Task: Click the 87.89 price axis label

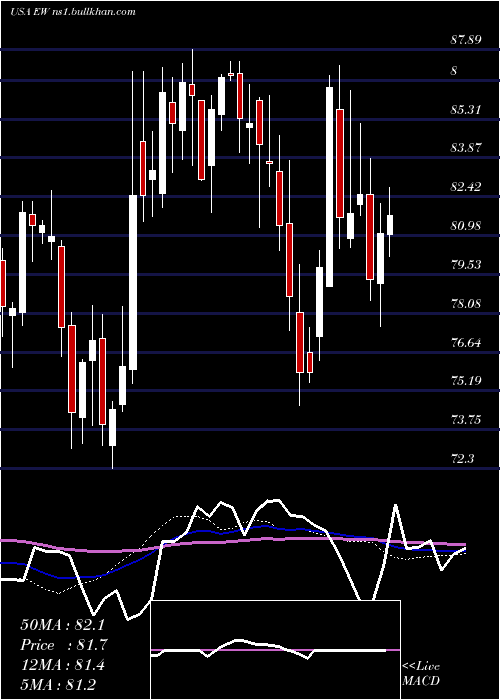Action: [466, 40]
